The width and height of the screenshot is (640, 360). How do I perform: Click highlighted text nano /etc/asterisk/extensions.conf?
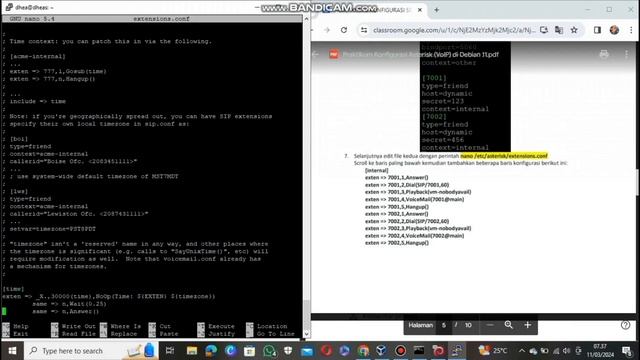(504, 156)
